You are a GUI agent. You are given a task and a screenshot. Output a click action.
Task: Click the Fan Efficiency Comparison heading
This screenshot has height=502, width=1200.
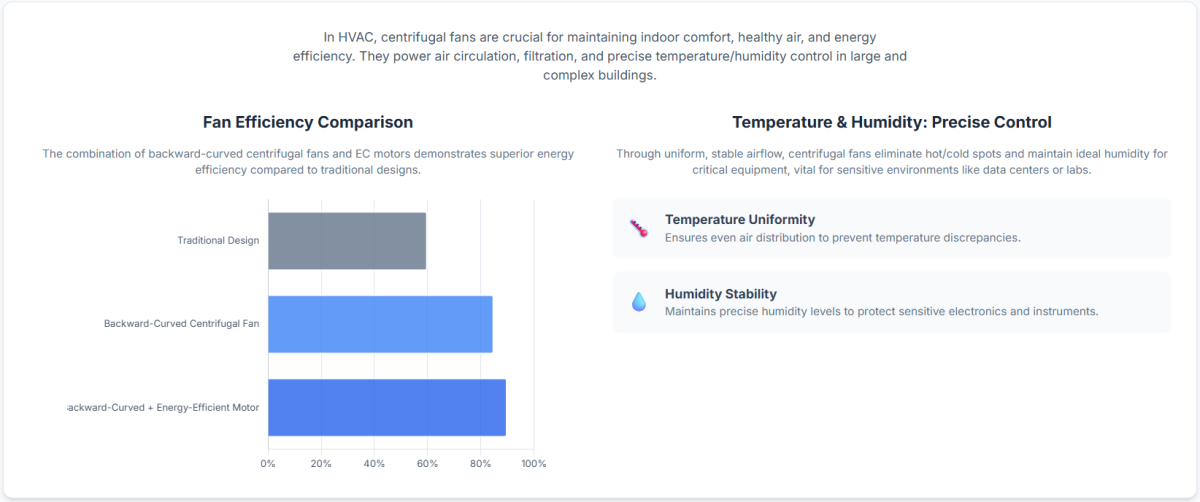coord(308,122)
